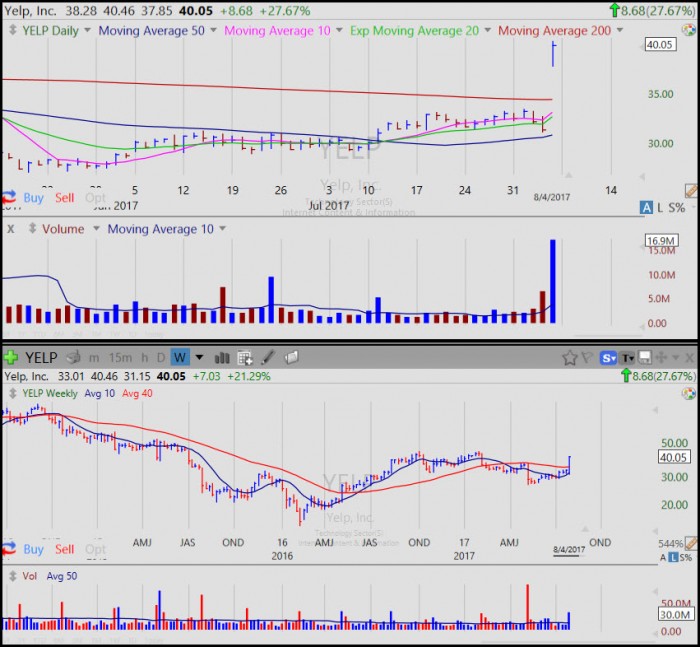Image resolution: width=700 pixels, height=647 pixels.
Task: Click orange drawing ruler icon on daily chart
Action: 691,191
